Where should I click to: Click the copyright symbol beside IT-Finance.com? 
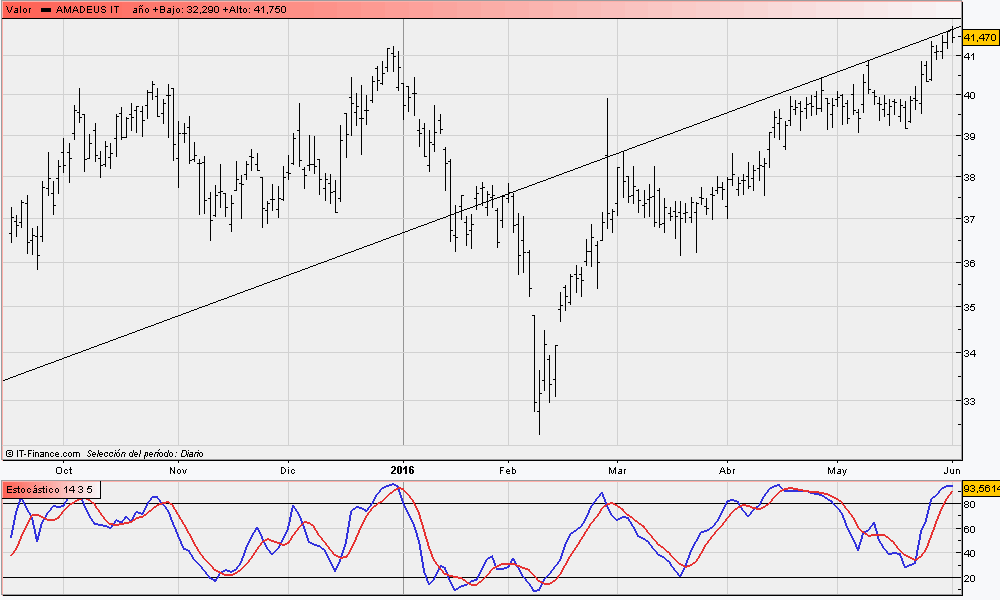click(9, 453)
